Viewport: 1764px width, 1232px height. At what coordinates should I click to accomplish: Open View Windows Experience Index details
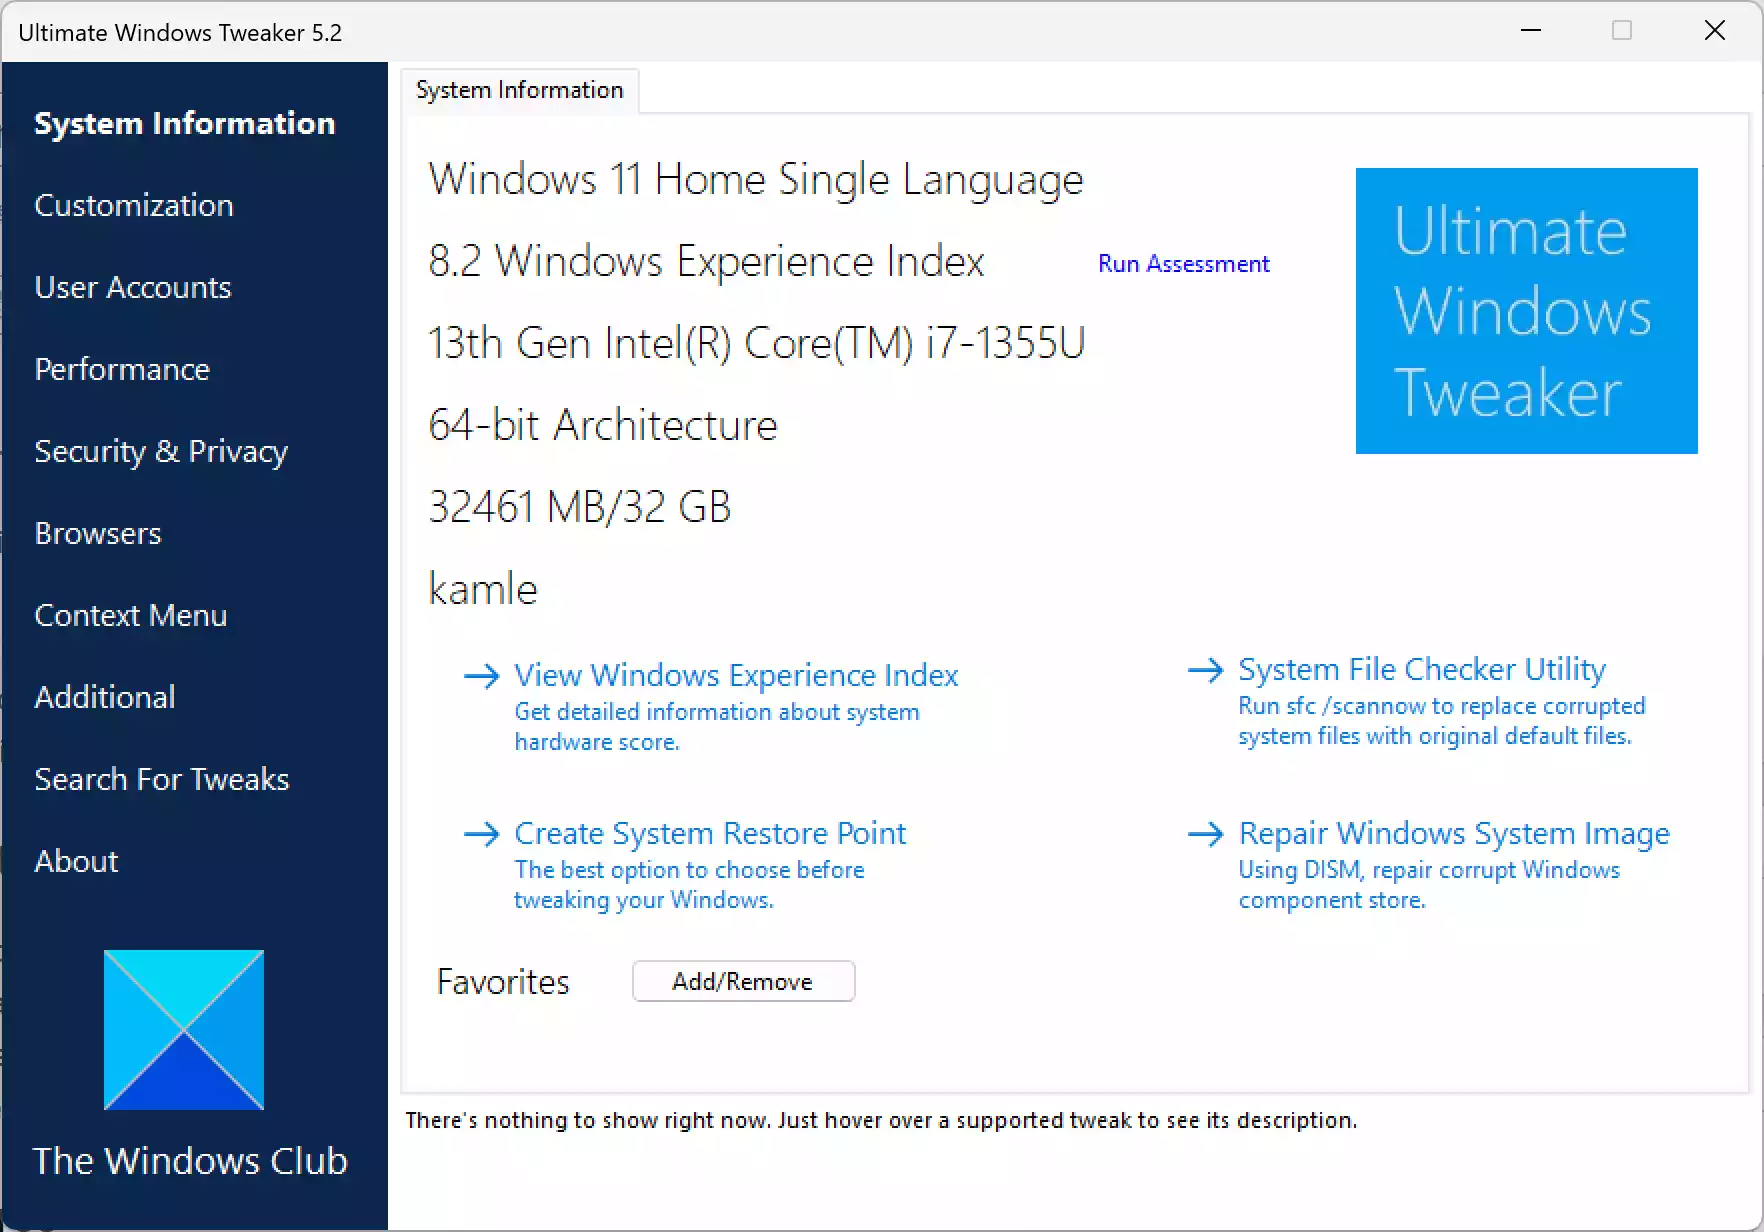pyautogui.click(x=735, y=675)
